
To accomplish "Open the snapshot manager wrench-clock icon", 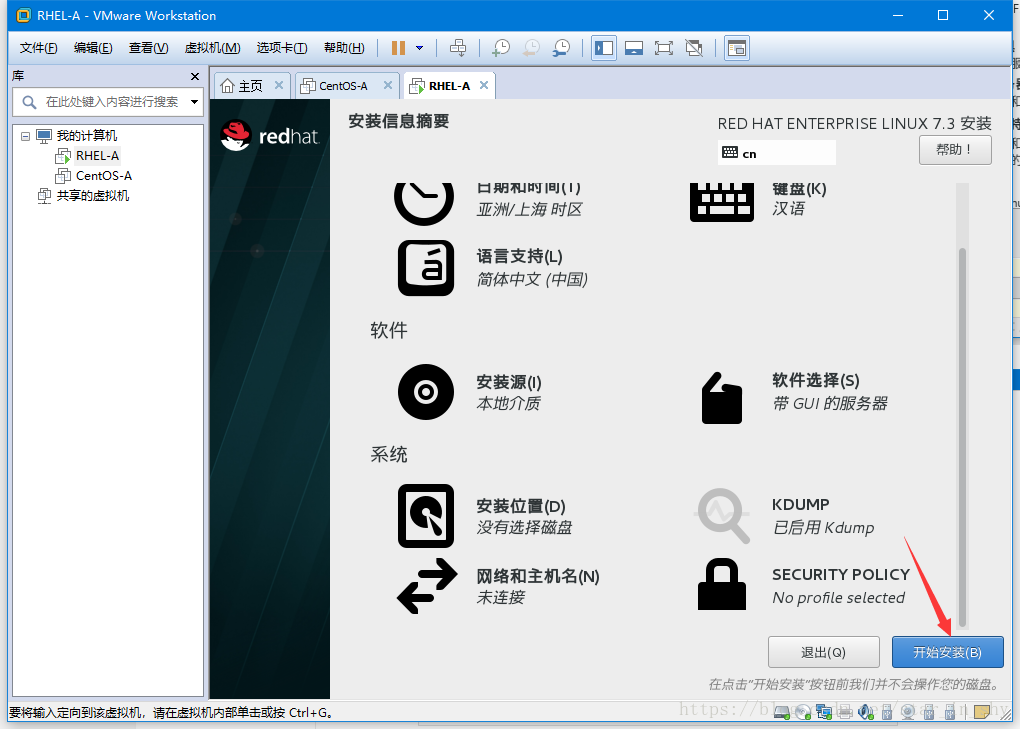I will coord(561,48).
